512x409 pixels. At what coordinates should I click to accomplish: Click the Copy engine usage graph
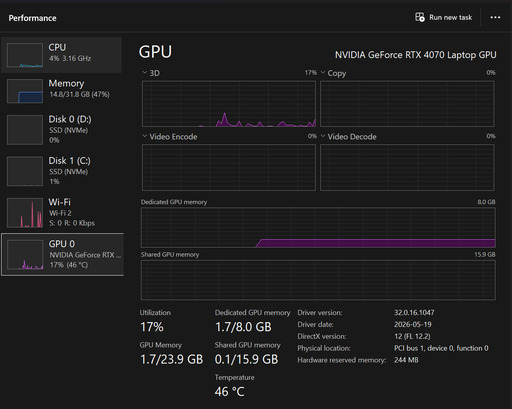coord(407,104)
